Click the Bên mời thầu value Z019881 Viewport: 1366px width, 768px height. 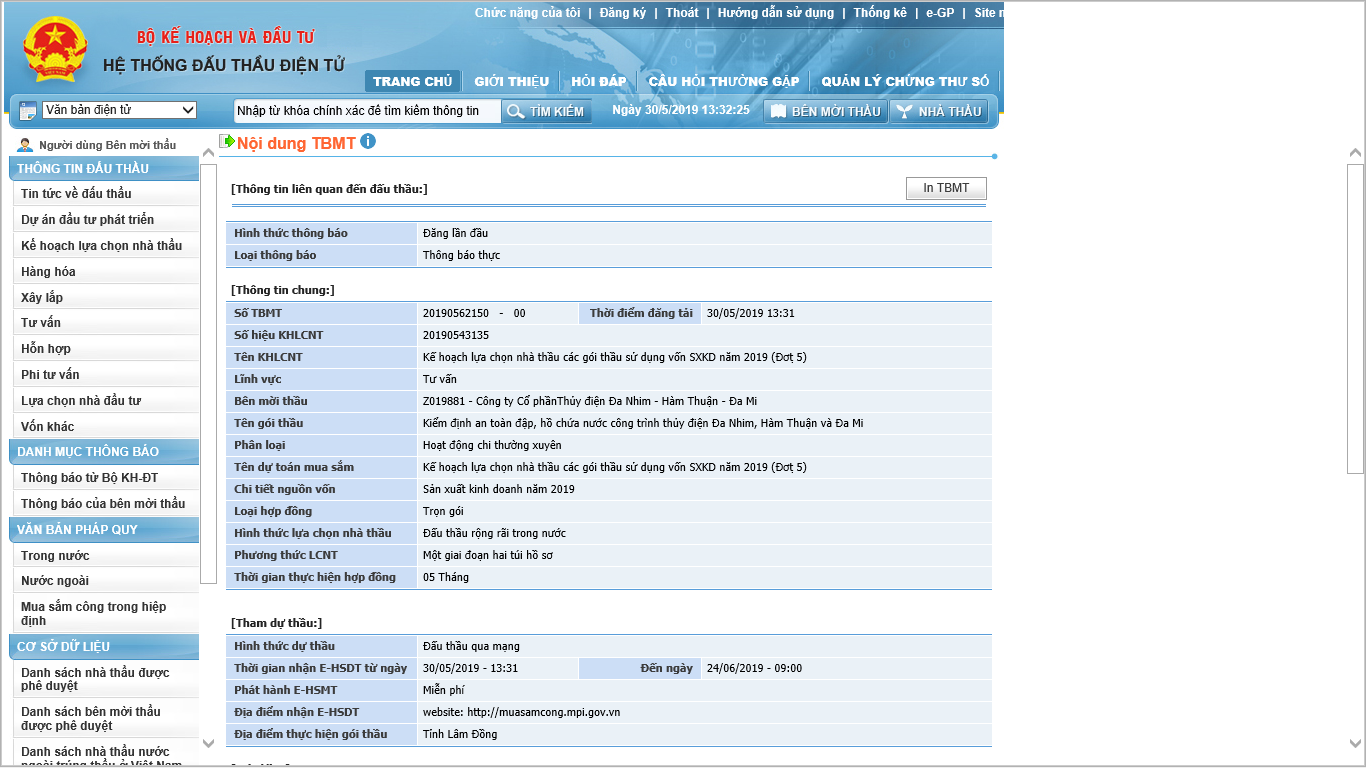coord(590,402)
